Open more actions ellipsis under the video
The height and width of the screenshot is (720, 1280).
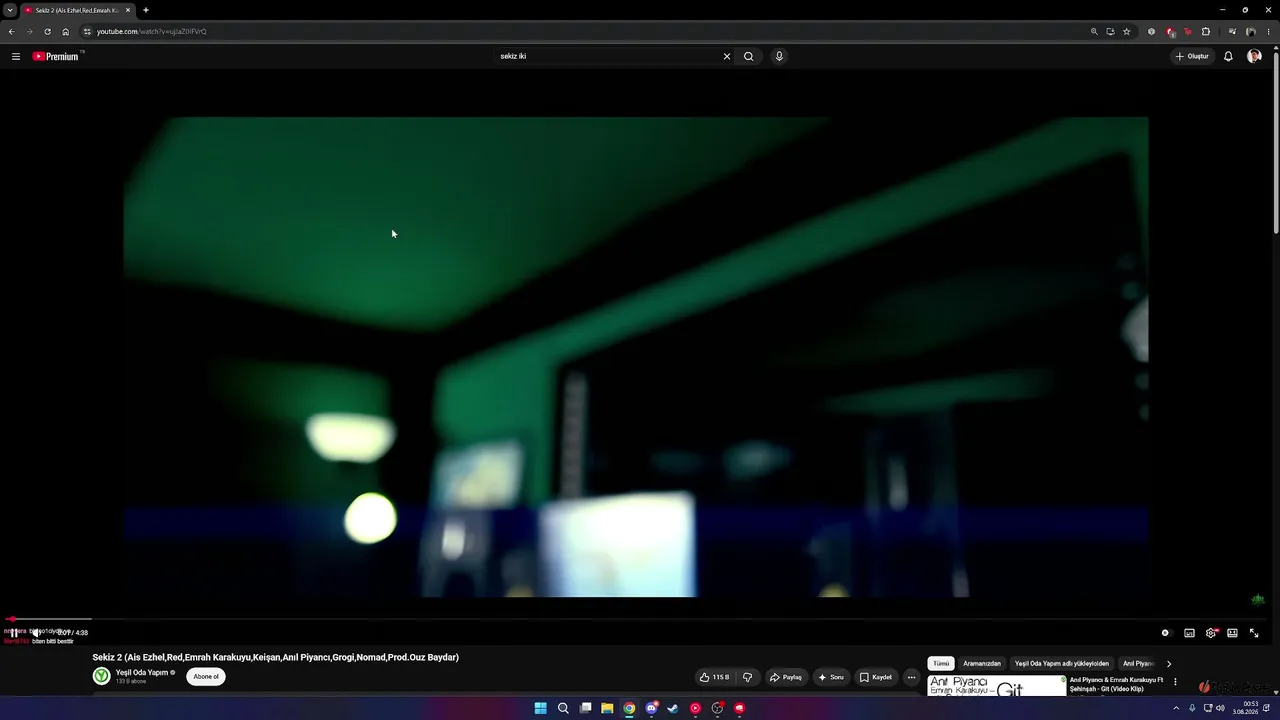pos(911,677)
